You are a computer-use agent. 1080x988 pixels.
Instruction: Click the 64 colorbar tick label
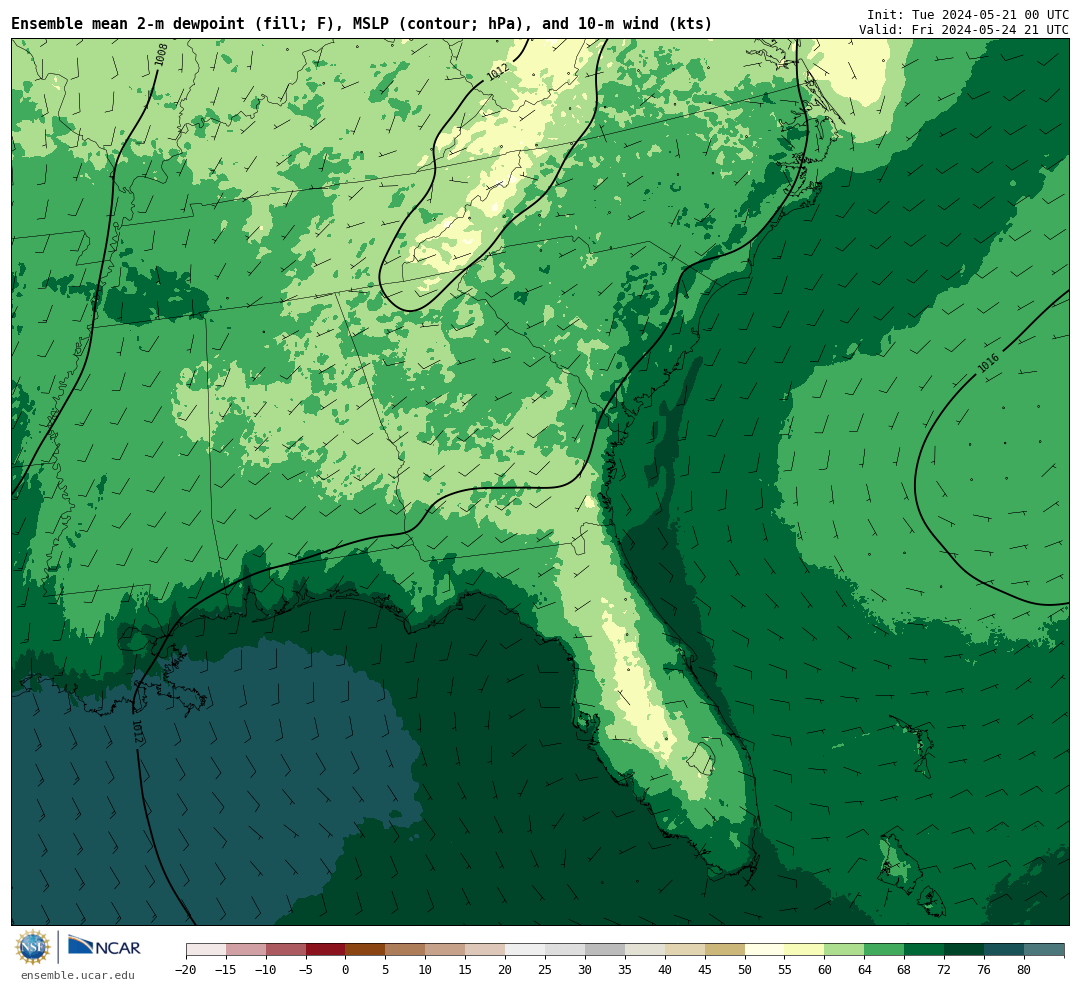point(865,969)
